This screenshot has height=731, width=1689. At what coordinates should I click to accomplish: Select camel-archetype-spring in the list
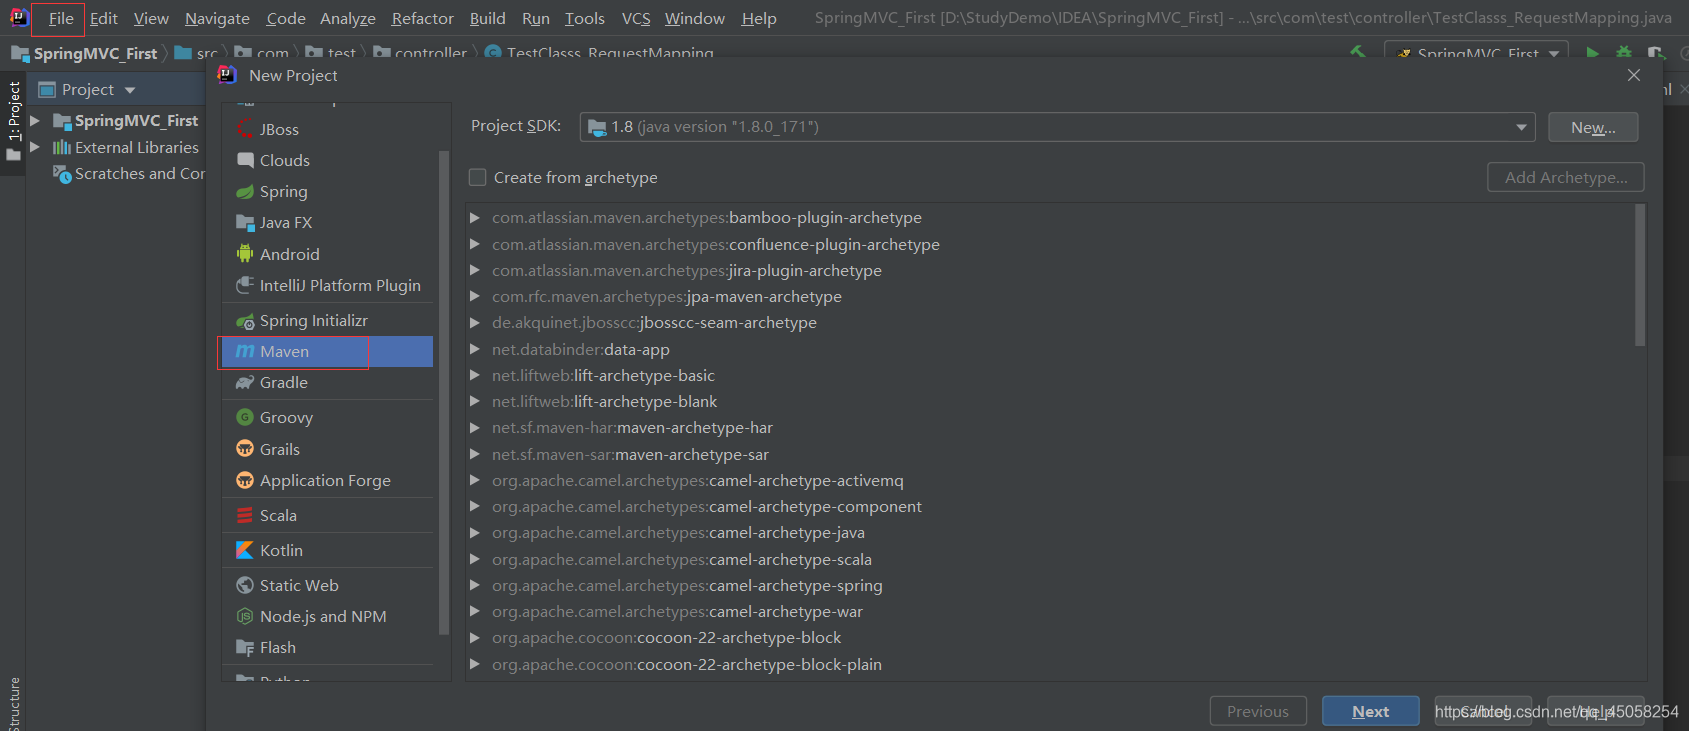click(687, 585)
